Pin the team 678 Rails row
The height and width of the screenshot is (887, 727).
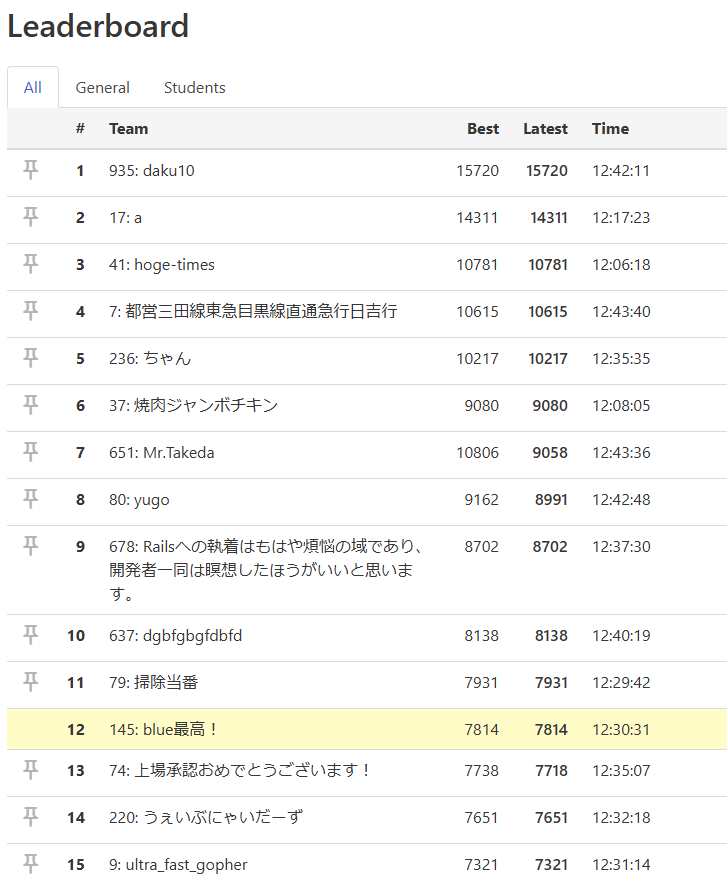click(x=31, y=545)
